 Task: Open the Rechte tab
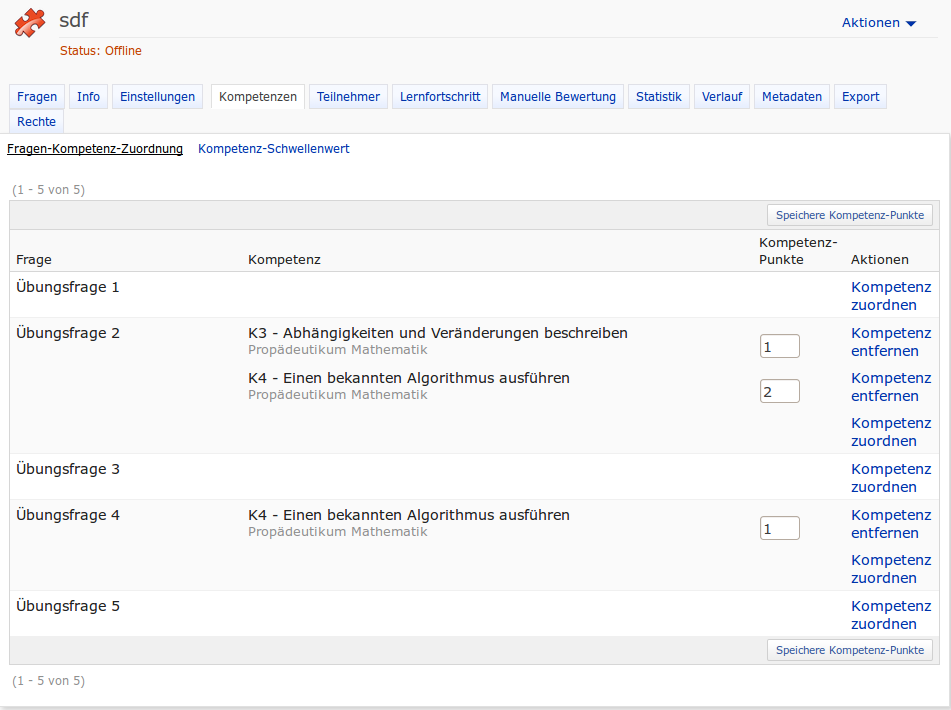[37, 122]
